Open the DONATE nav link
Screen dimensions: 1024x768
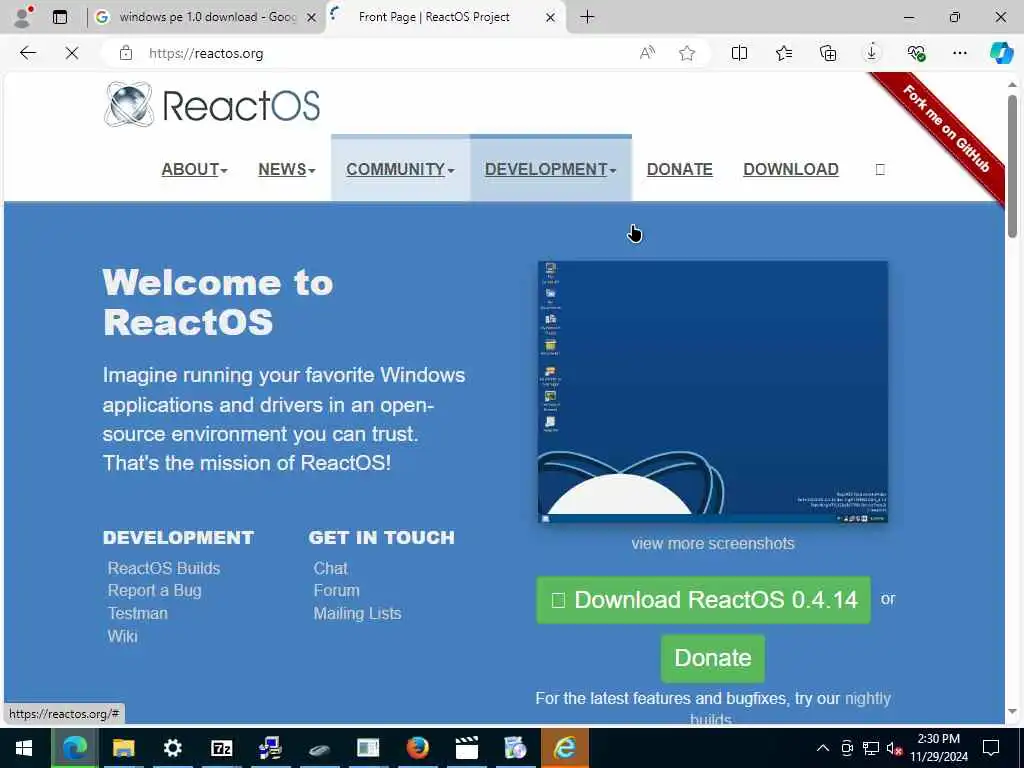coord(680,169)
